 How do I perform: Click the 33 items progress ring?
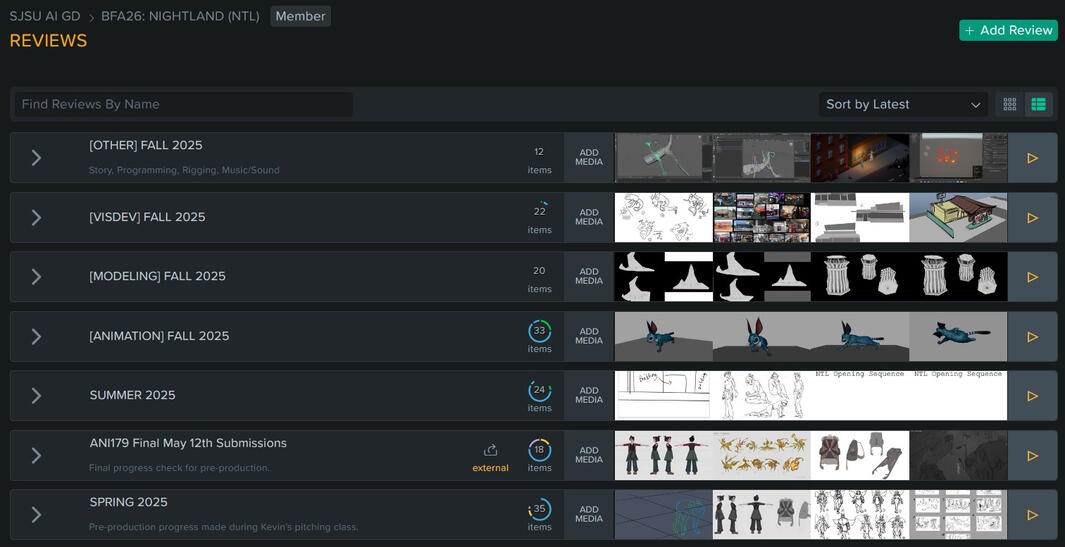pyautogui.click(x=539, y=331)
